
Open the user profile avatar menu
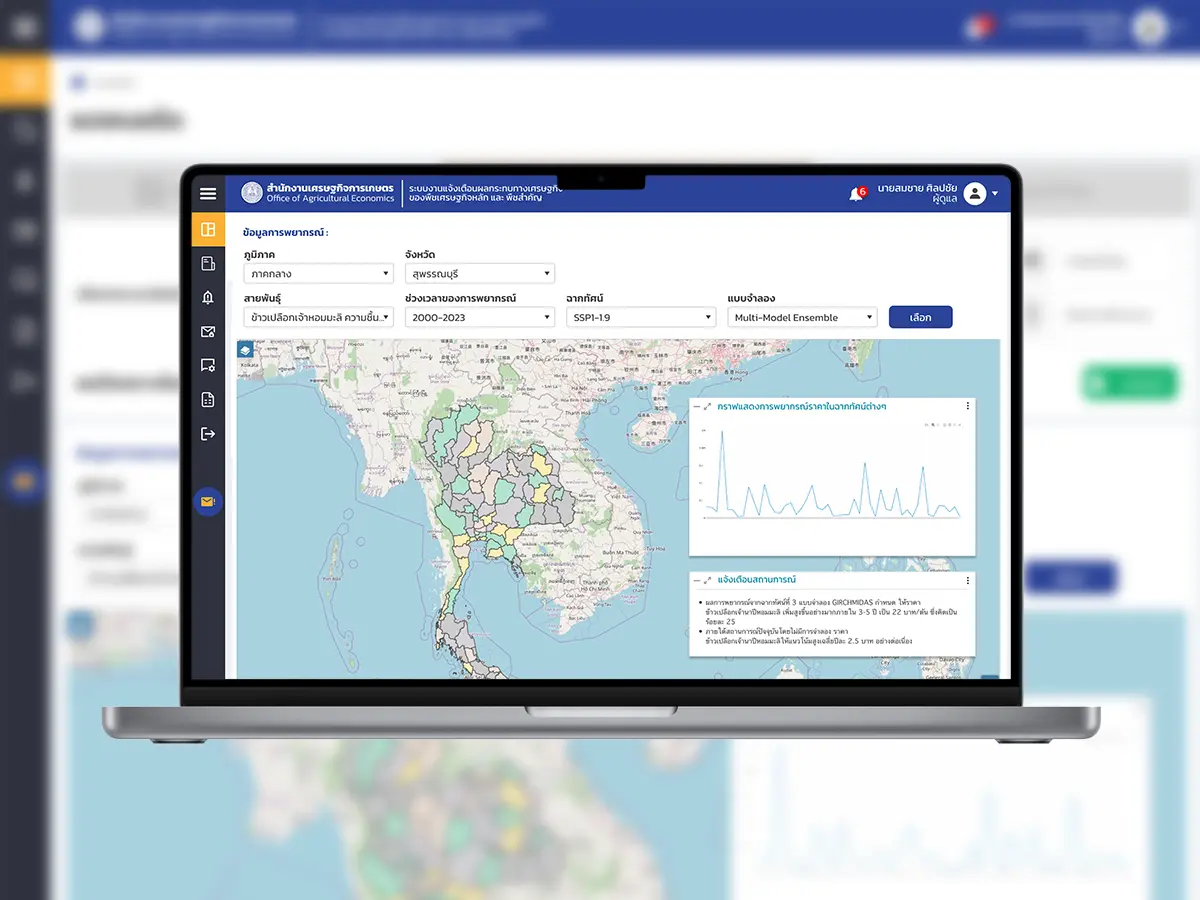tap(975, 194)
